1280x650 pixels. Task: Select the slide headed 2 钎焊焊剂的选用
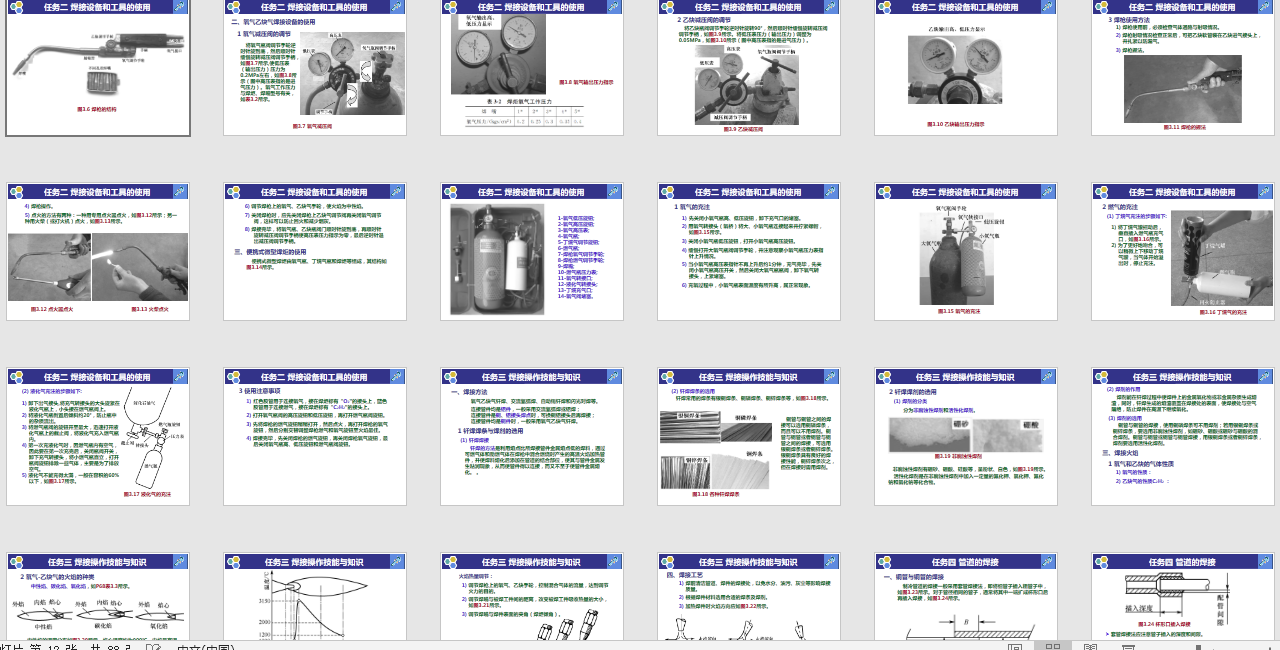pos(966,437)
